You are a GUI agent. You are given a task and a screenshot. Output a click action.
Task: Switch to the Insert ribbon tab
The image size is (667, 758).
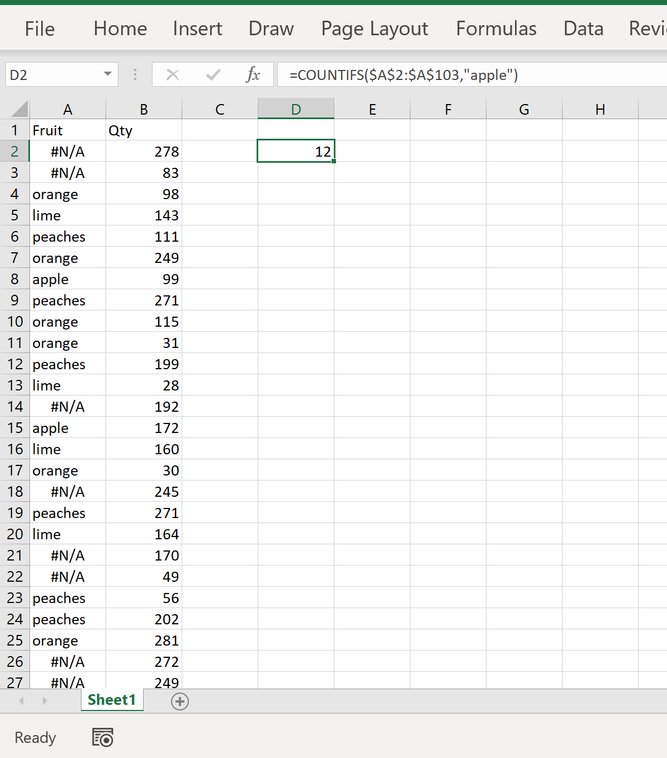tap(197, 29)
